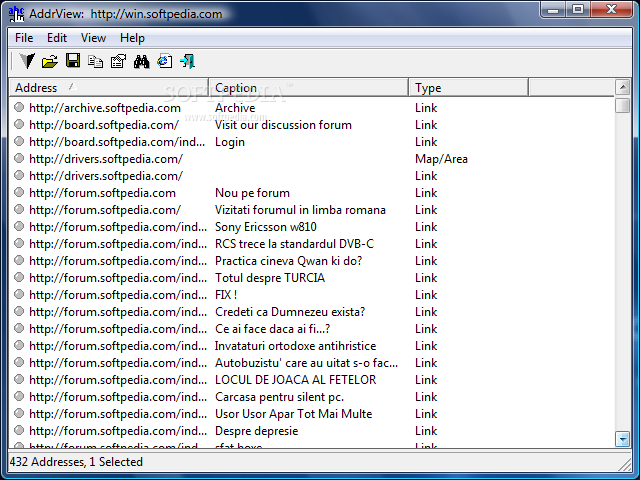
Task: Click the Exit door icon
Action: tap(187, 61)
